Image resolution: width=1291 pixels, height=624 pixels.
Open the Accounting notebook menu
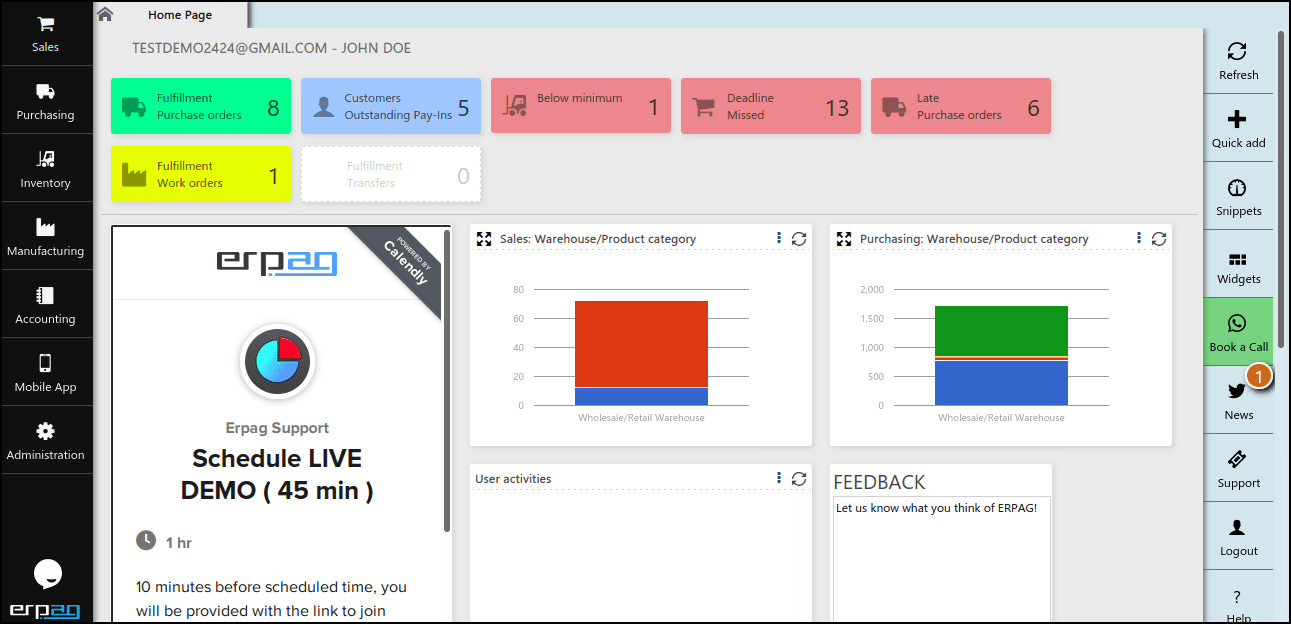point(46,306)
